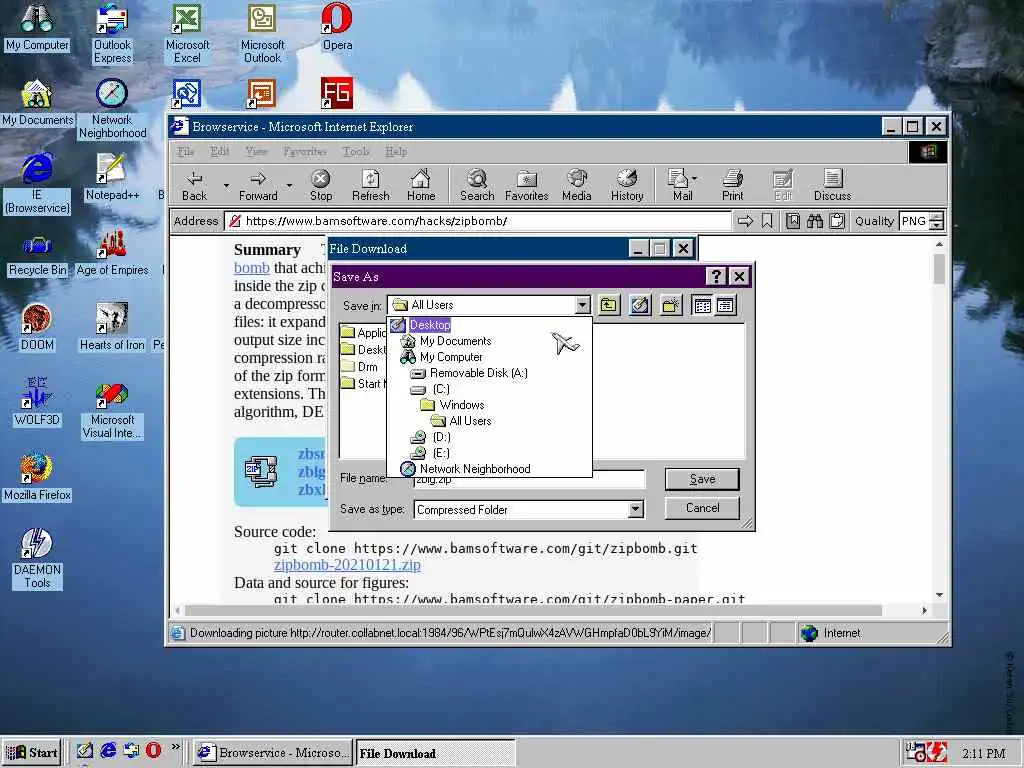
Task: Open Forward button history dropdown arrow
Action: 289,185
